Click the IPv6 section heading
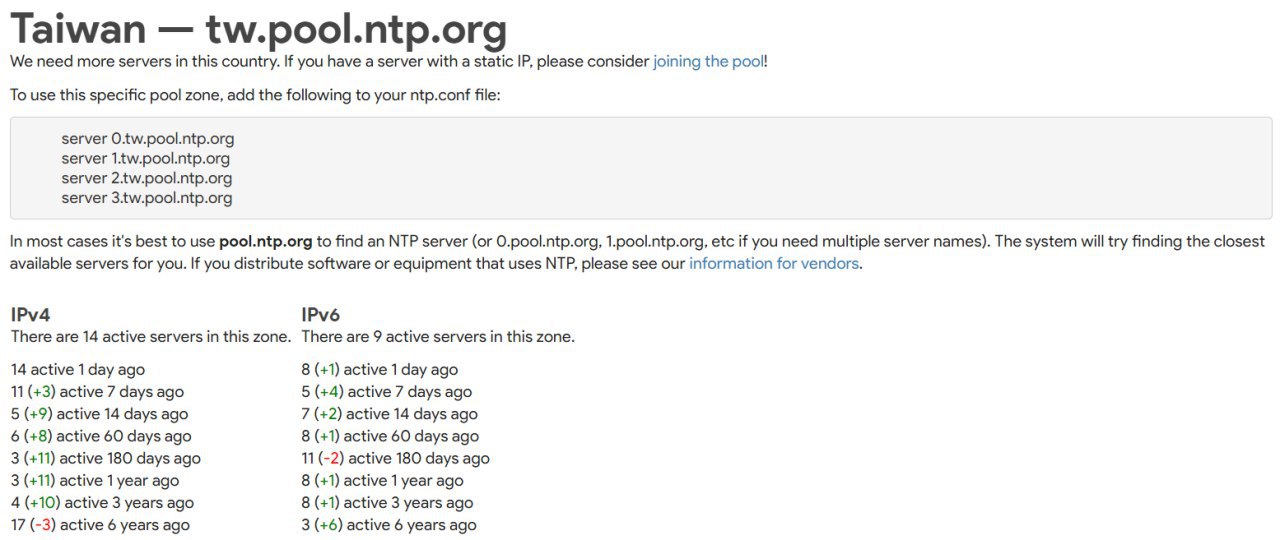The width and height of the screenshot is (1280, 540). coord(321,315)
